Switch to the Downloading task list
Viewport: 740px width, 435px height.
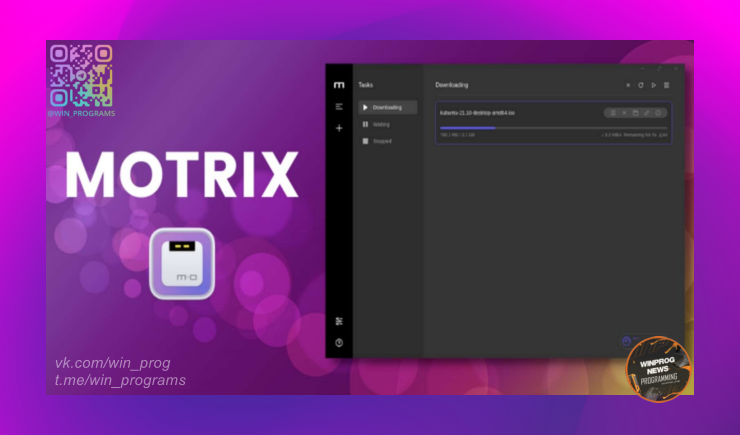pyautogui.click(x=387, y=108)
